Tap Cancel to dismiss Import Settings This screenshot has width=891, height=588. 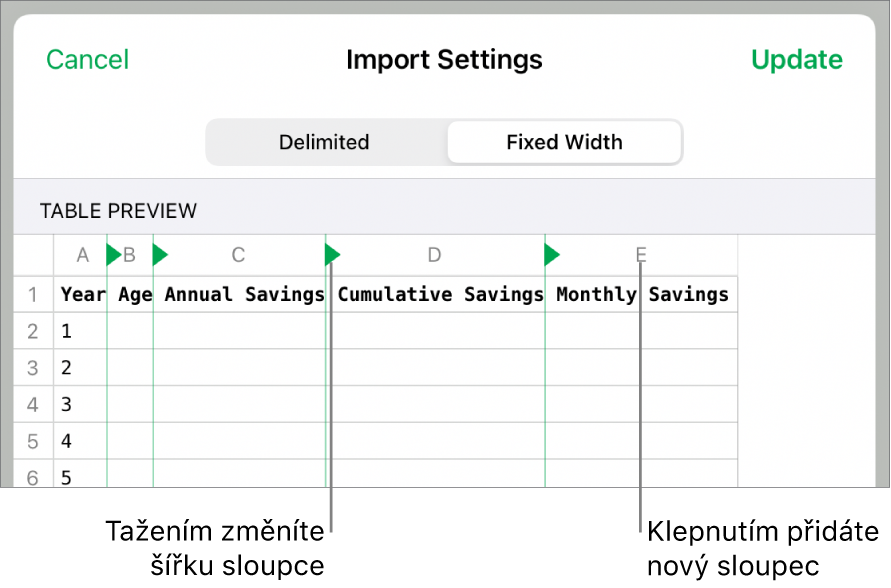87,60
